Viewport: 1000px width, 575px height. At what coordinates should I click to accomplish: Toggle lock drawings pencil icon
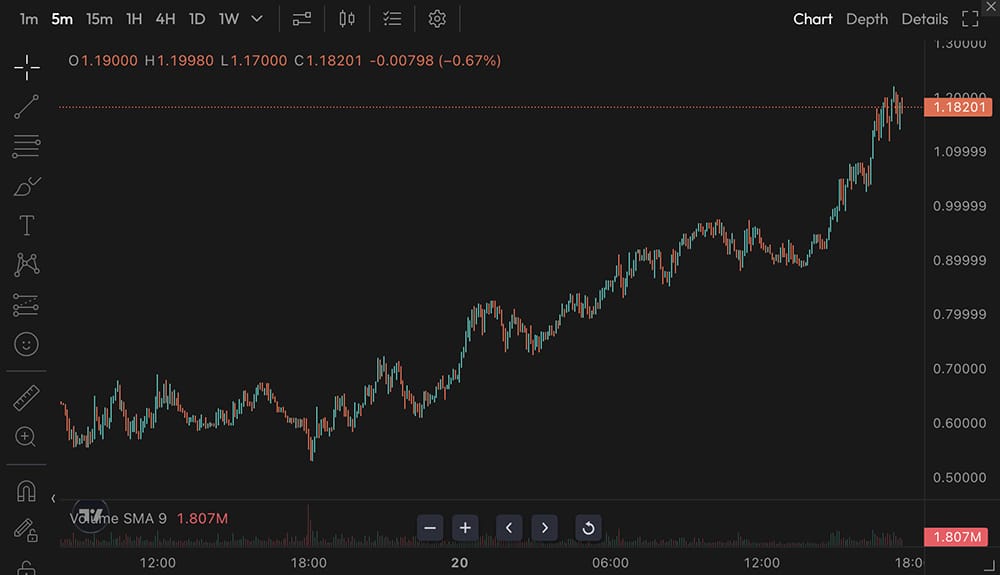click(x=27, y=530)
